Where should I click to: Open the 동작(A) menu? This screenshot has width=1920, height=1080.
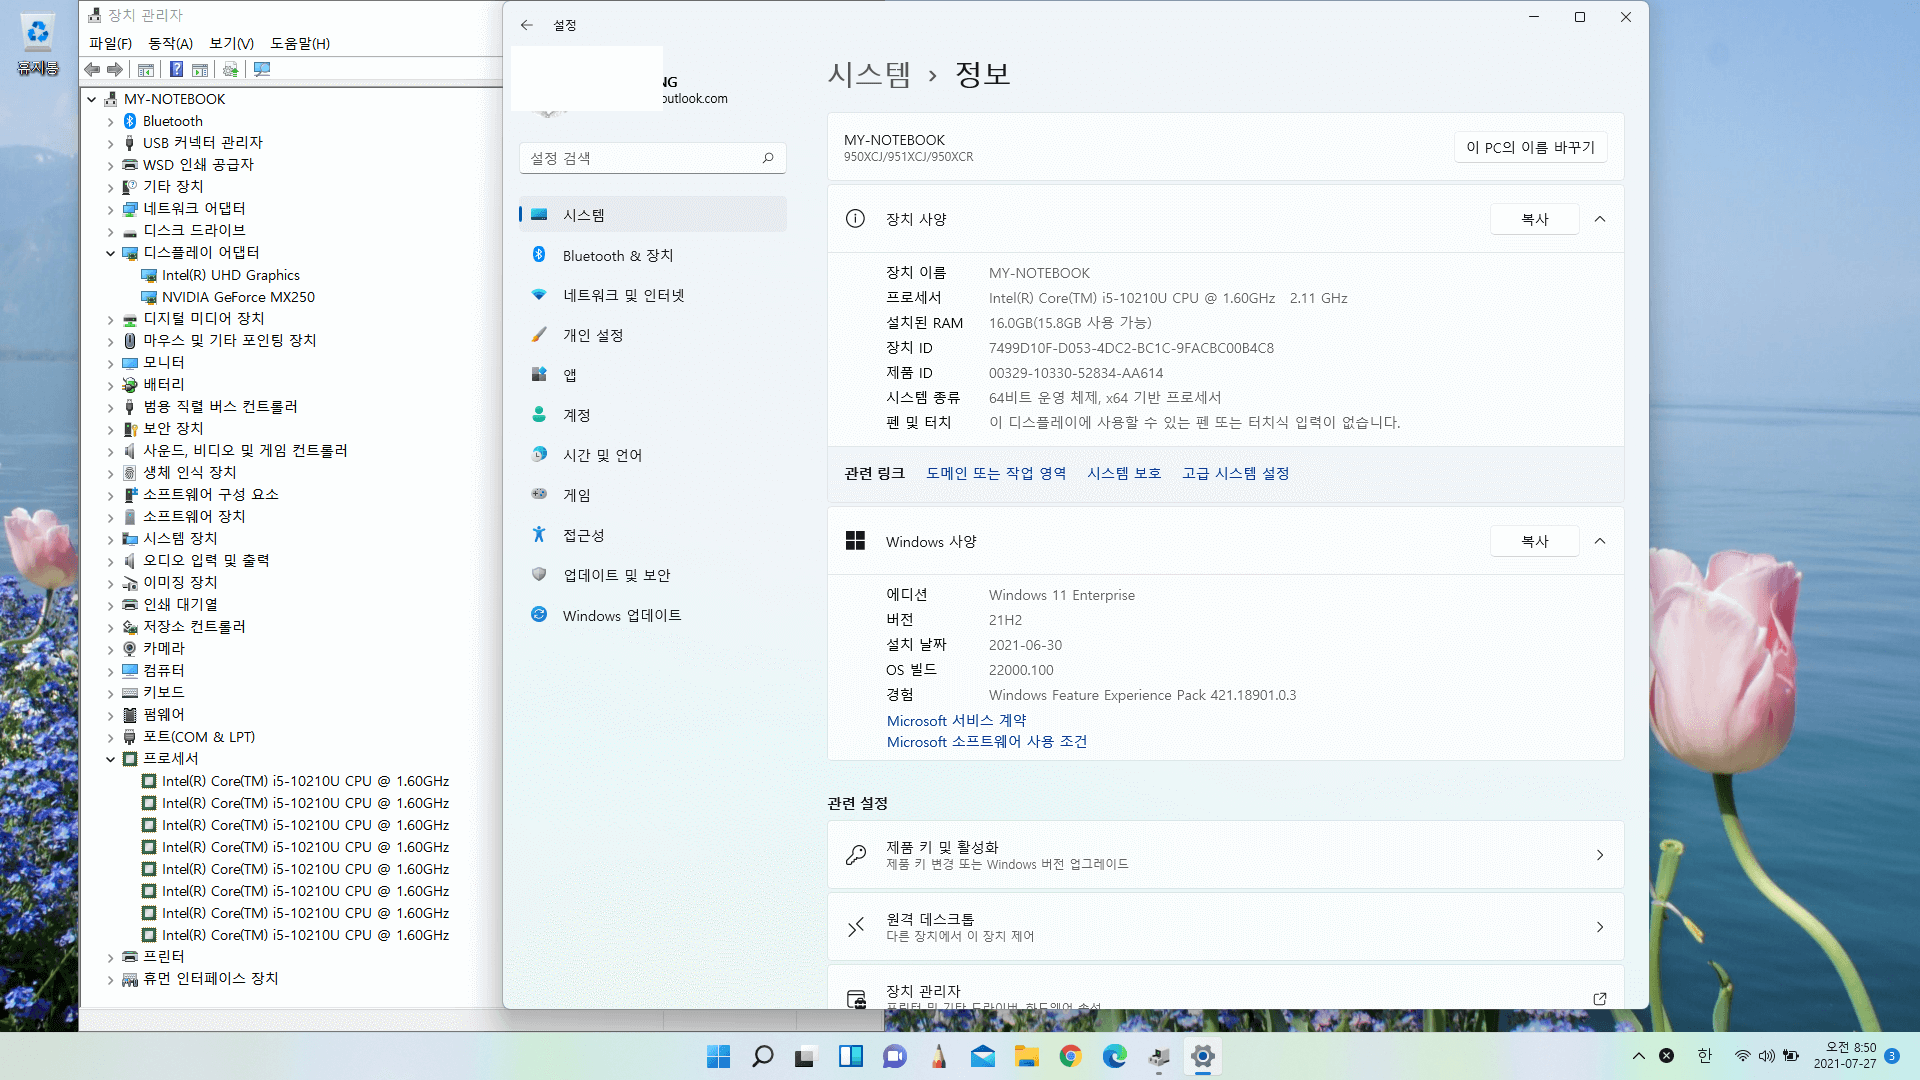point(170,43)
